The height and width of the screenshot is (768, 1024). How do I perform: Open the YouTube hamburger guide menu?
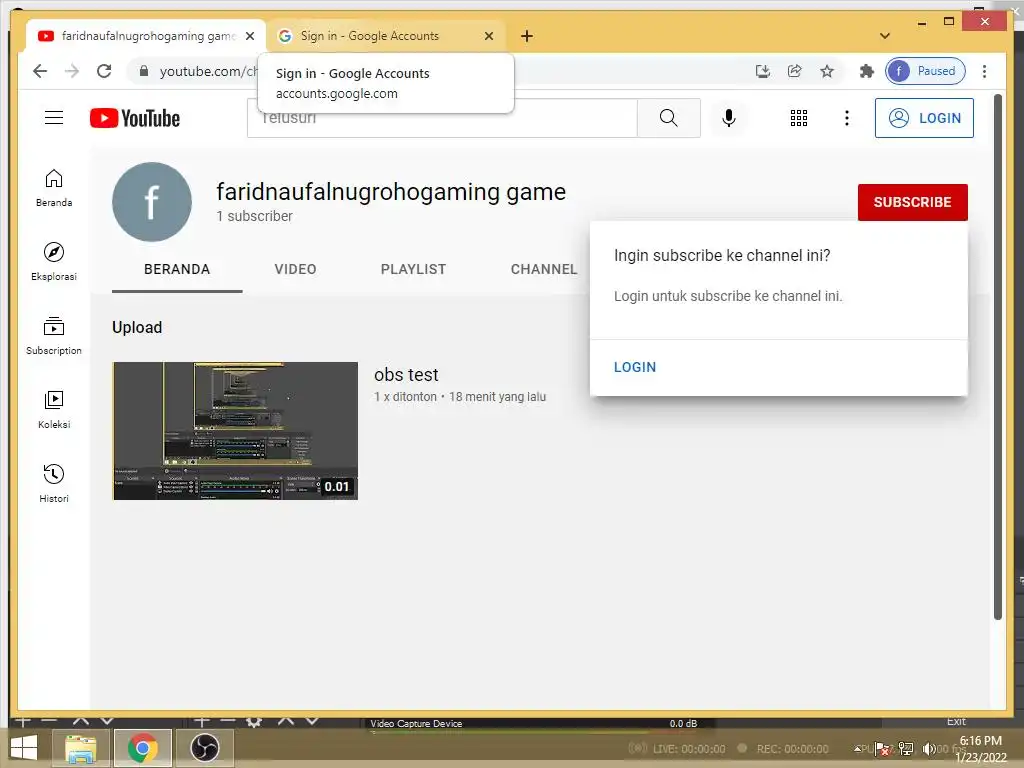click(x=54, y=118)
